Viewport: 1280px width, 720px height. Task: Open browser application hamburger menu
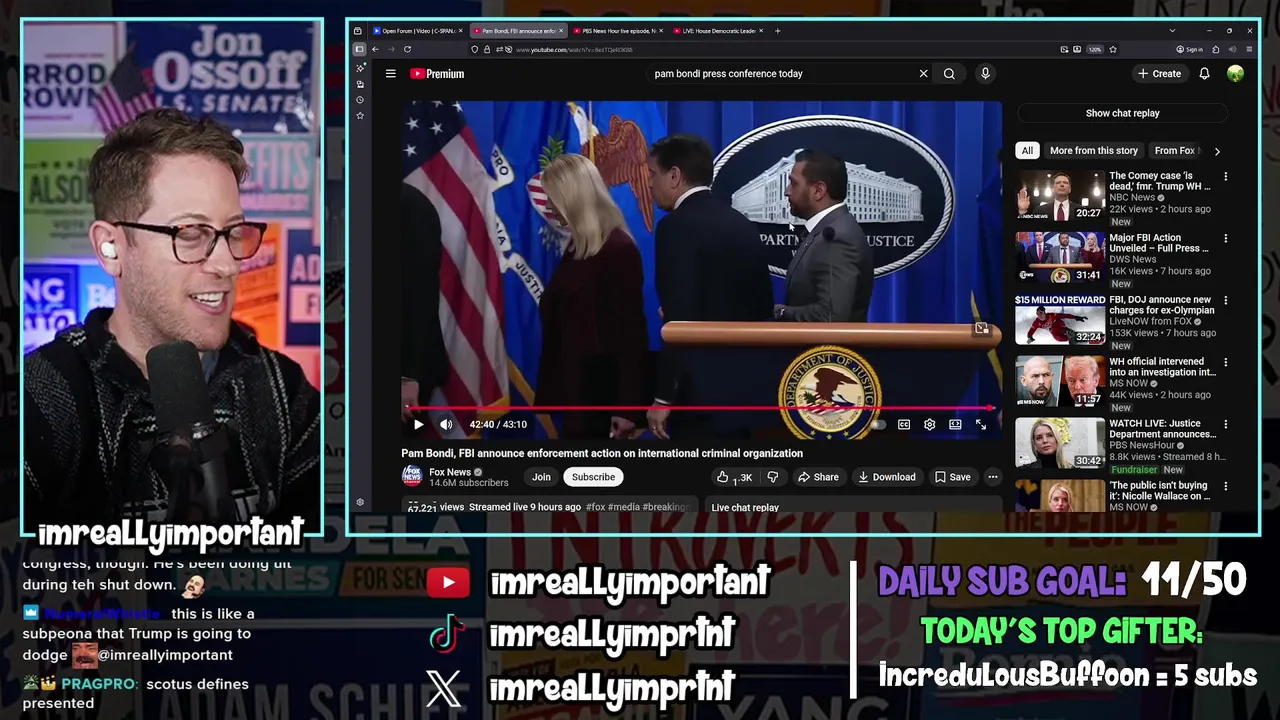point(1249,49)
